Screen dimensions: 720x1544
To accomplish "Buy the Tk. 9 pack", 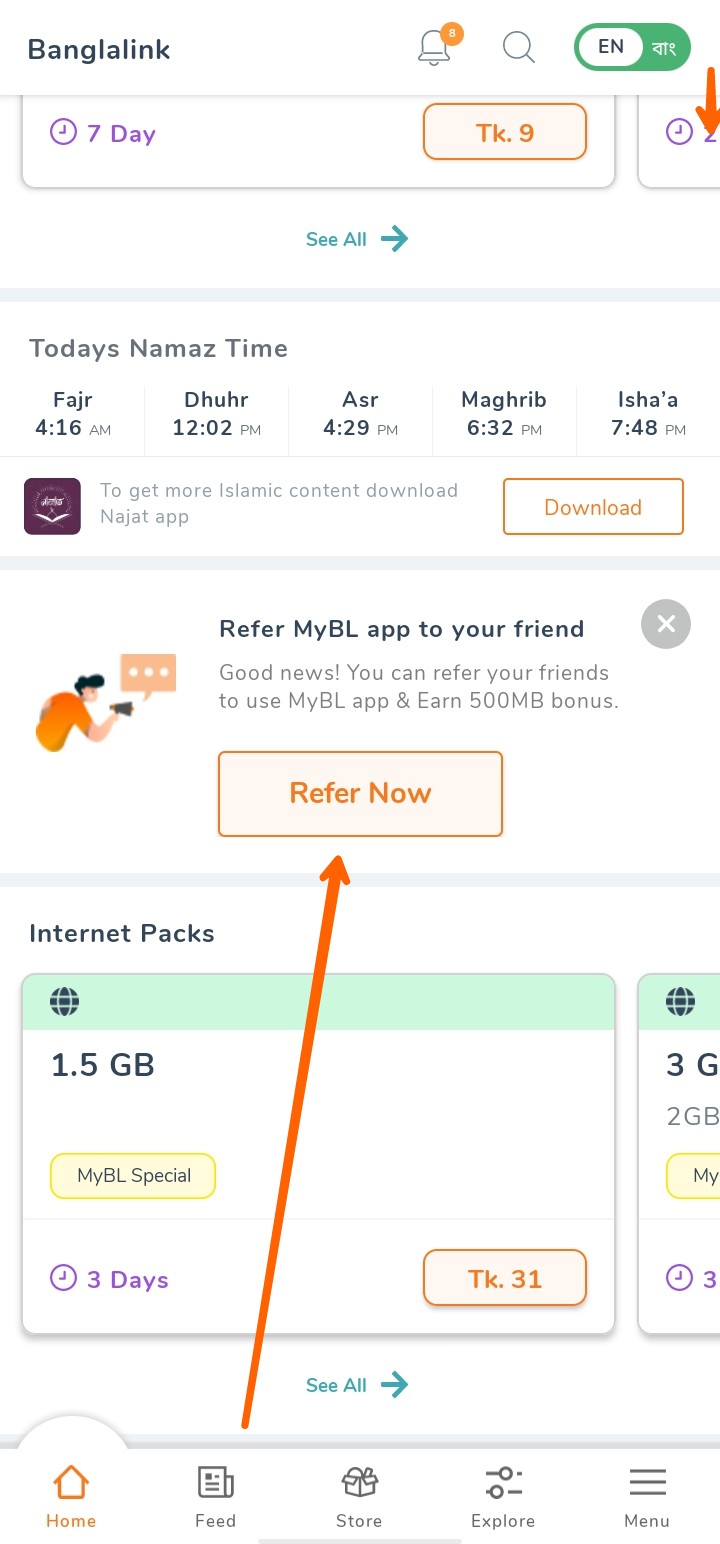I will 505,132.
